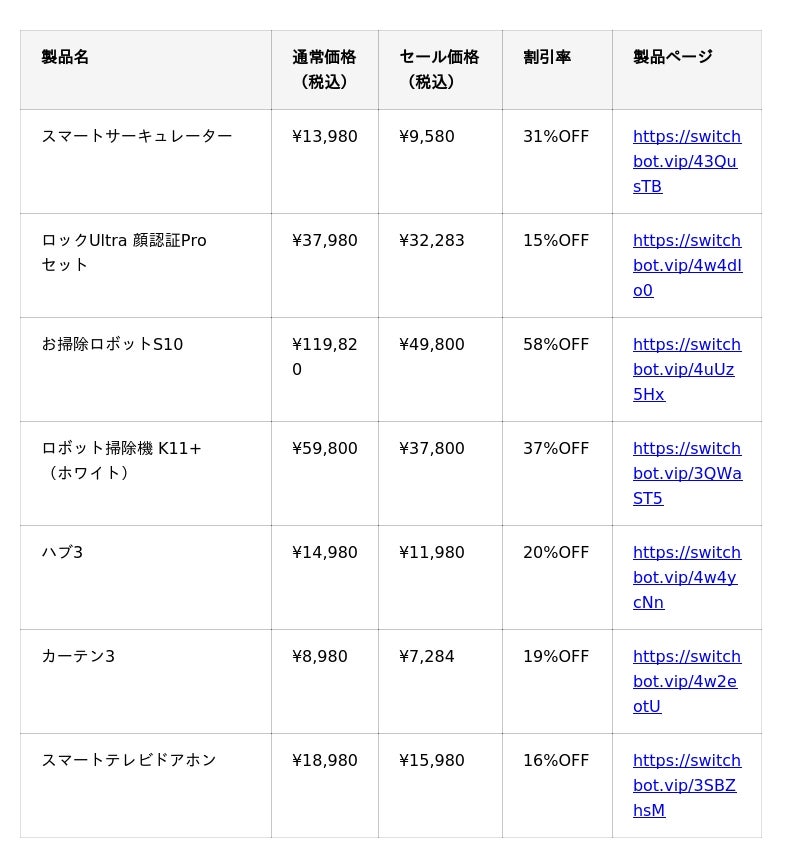Screen dimensions: 800x868
Task: Select the お掃除ロボットS10 name cell
Action: [146, 370]
